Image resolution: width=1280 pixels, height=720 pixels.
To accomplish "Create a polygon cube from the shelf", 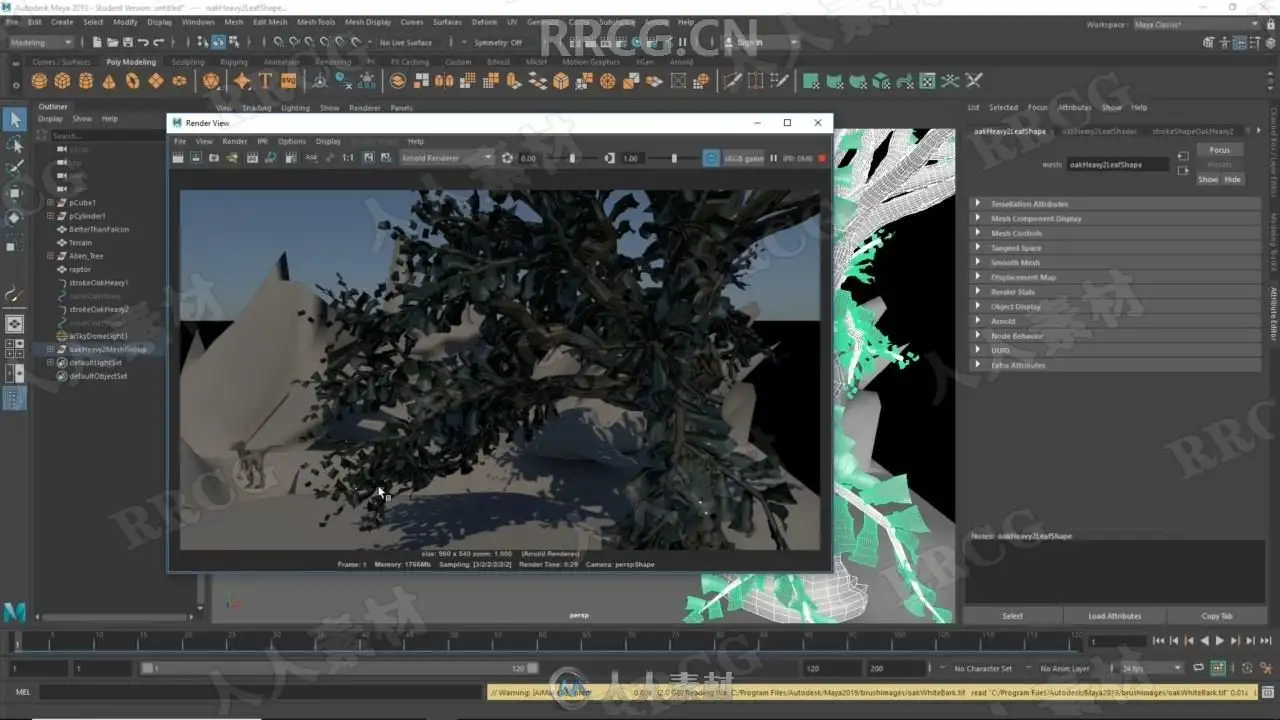I will tap(63, 81).
